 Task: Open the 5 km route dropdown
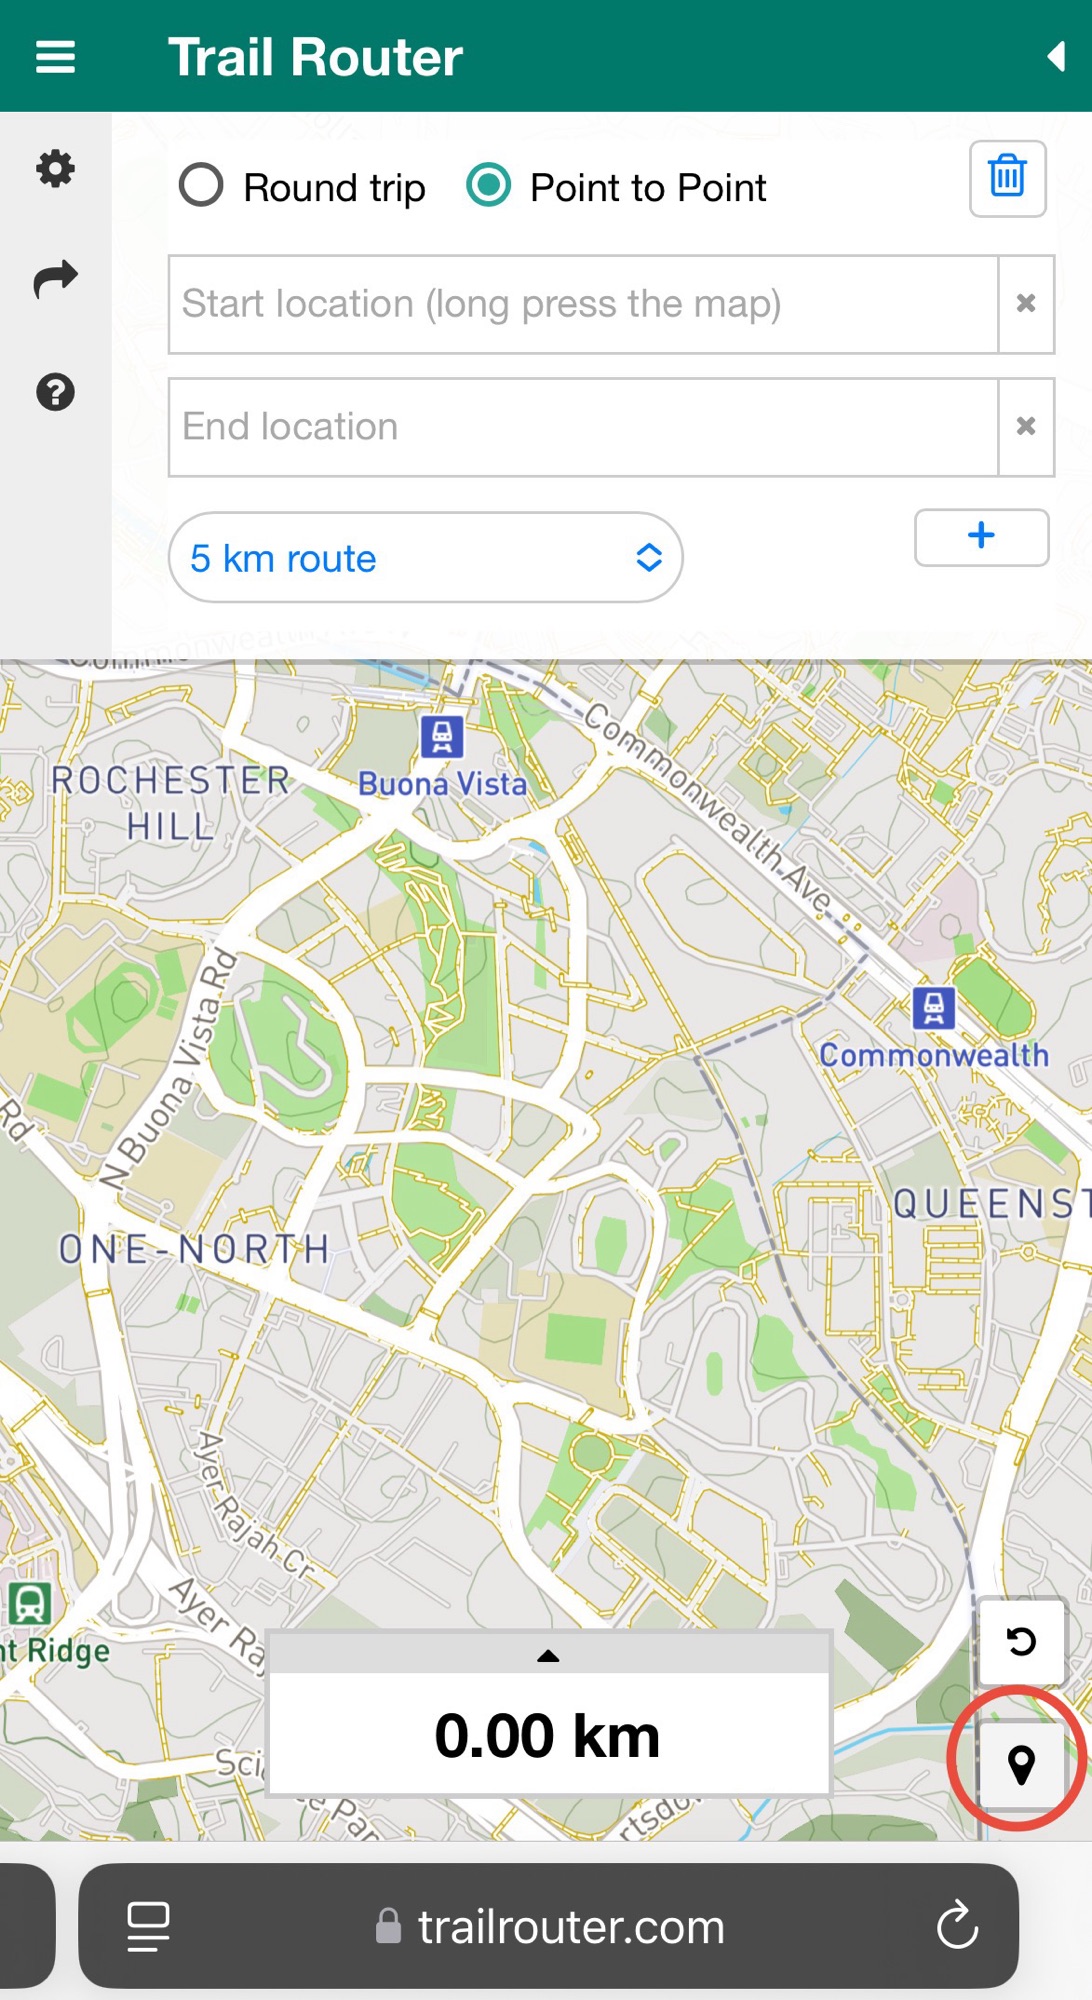(426, 558)
